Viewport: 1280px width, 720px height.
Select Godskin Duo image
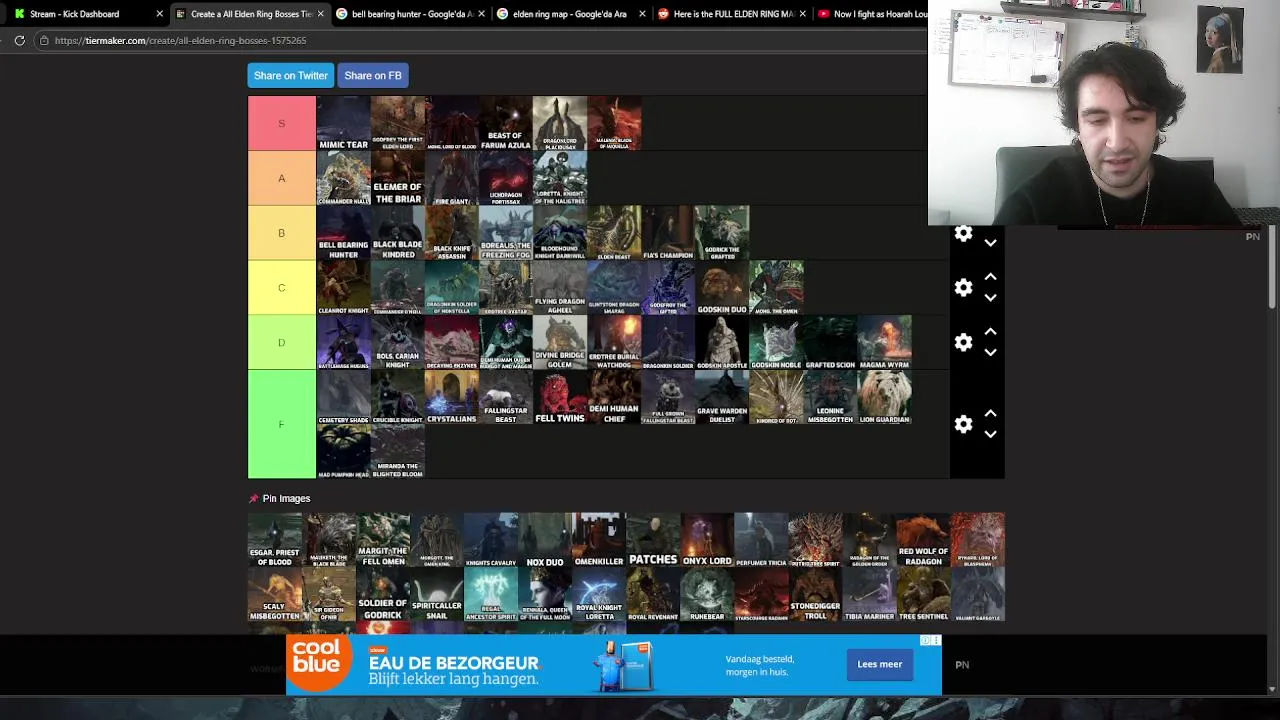tap(722, 288)
